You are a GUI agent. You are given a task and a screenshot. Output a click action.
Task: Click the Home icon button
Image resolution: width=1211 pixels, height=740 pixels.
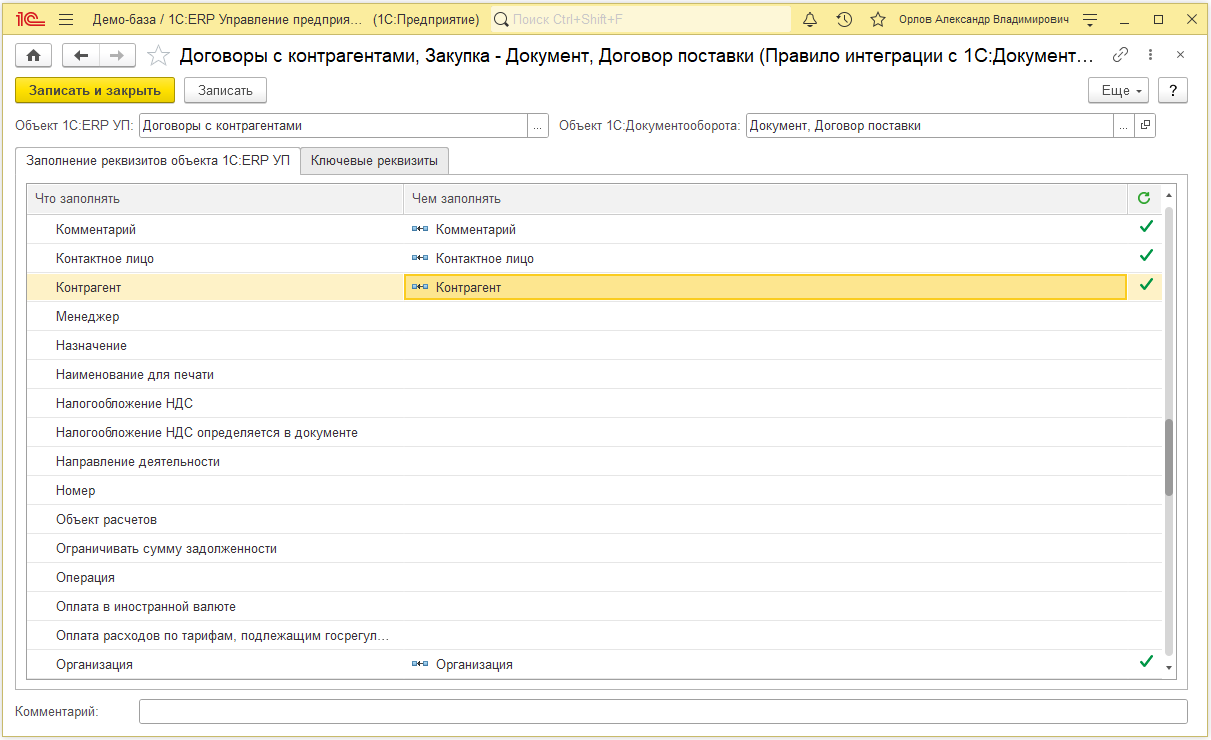pyautogui.click(x=34, y=56)
